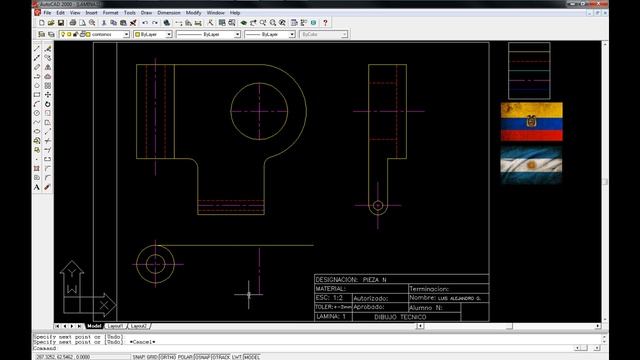Screen dimensions: 640x360
Task: Toggle ORTHO mode in status bar
Action: point(167,357)
